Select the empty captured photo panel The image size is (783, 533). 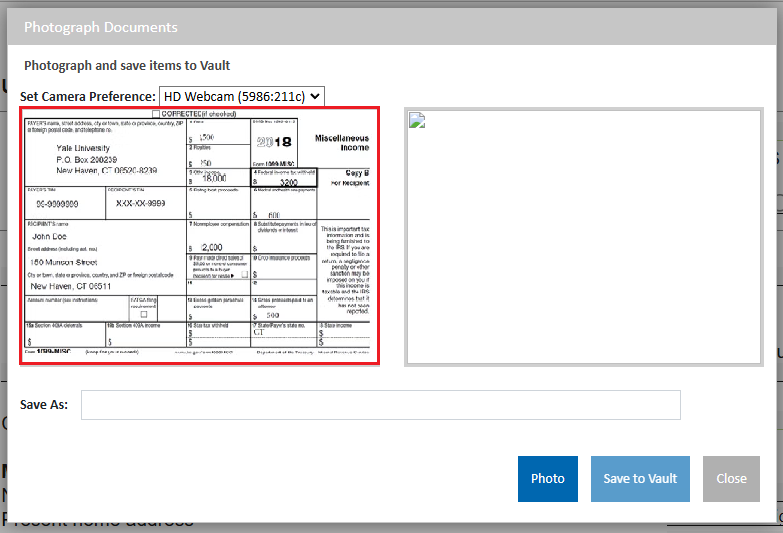(x=583, y=237)
